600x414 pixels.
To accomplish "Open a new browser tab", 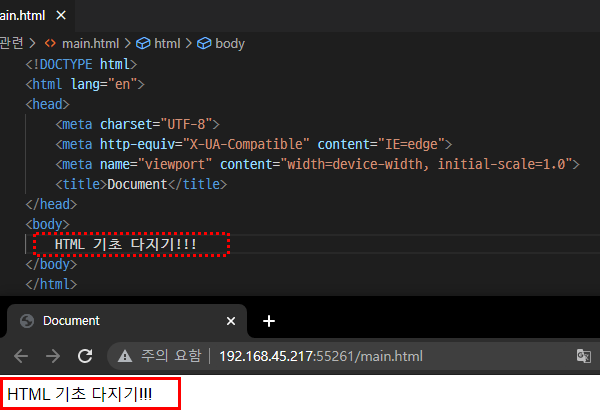I will (x=269, y=321).
